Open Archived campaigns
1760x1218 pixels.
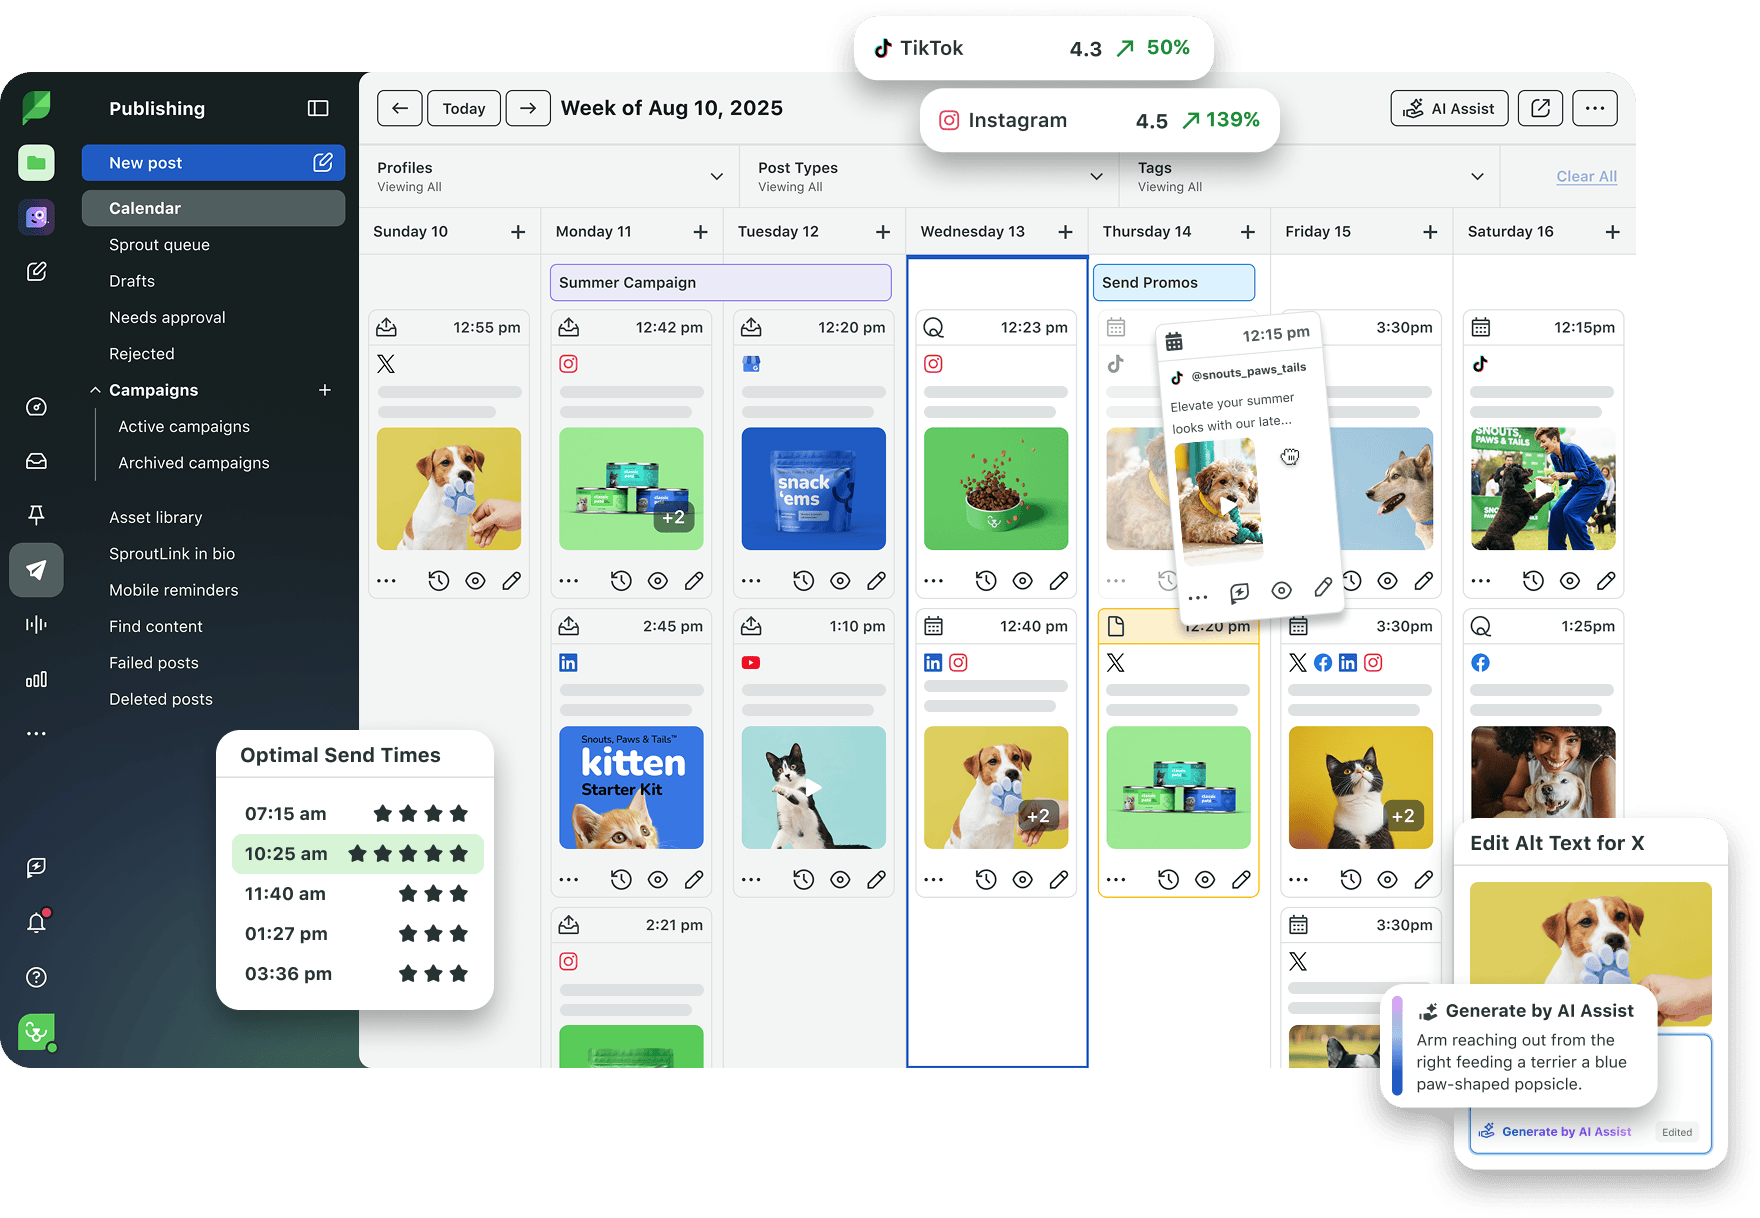pos(194,463)
